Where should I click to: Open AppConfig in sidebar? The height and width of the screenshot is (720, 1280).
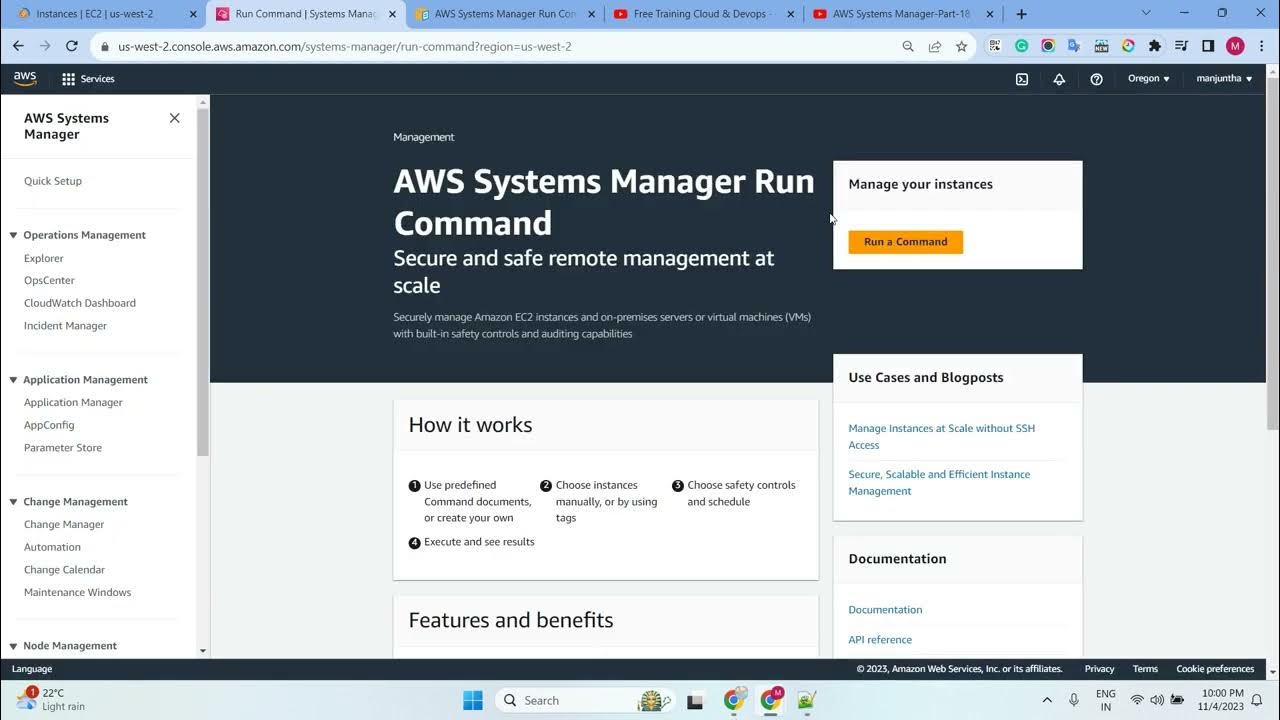49,425
